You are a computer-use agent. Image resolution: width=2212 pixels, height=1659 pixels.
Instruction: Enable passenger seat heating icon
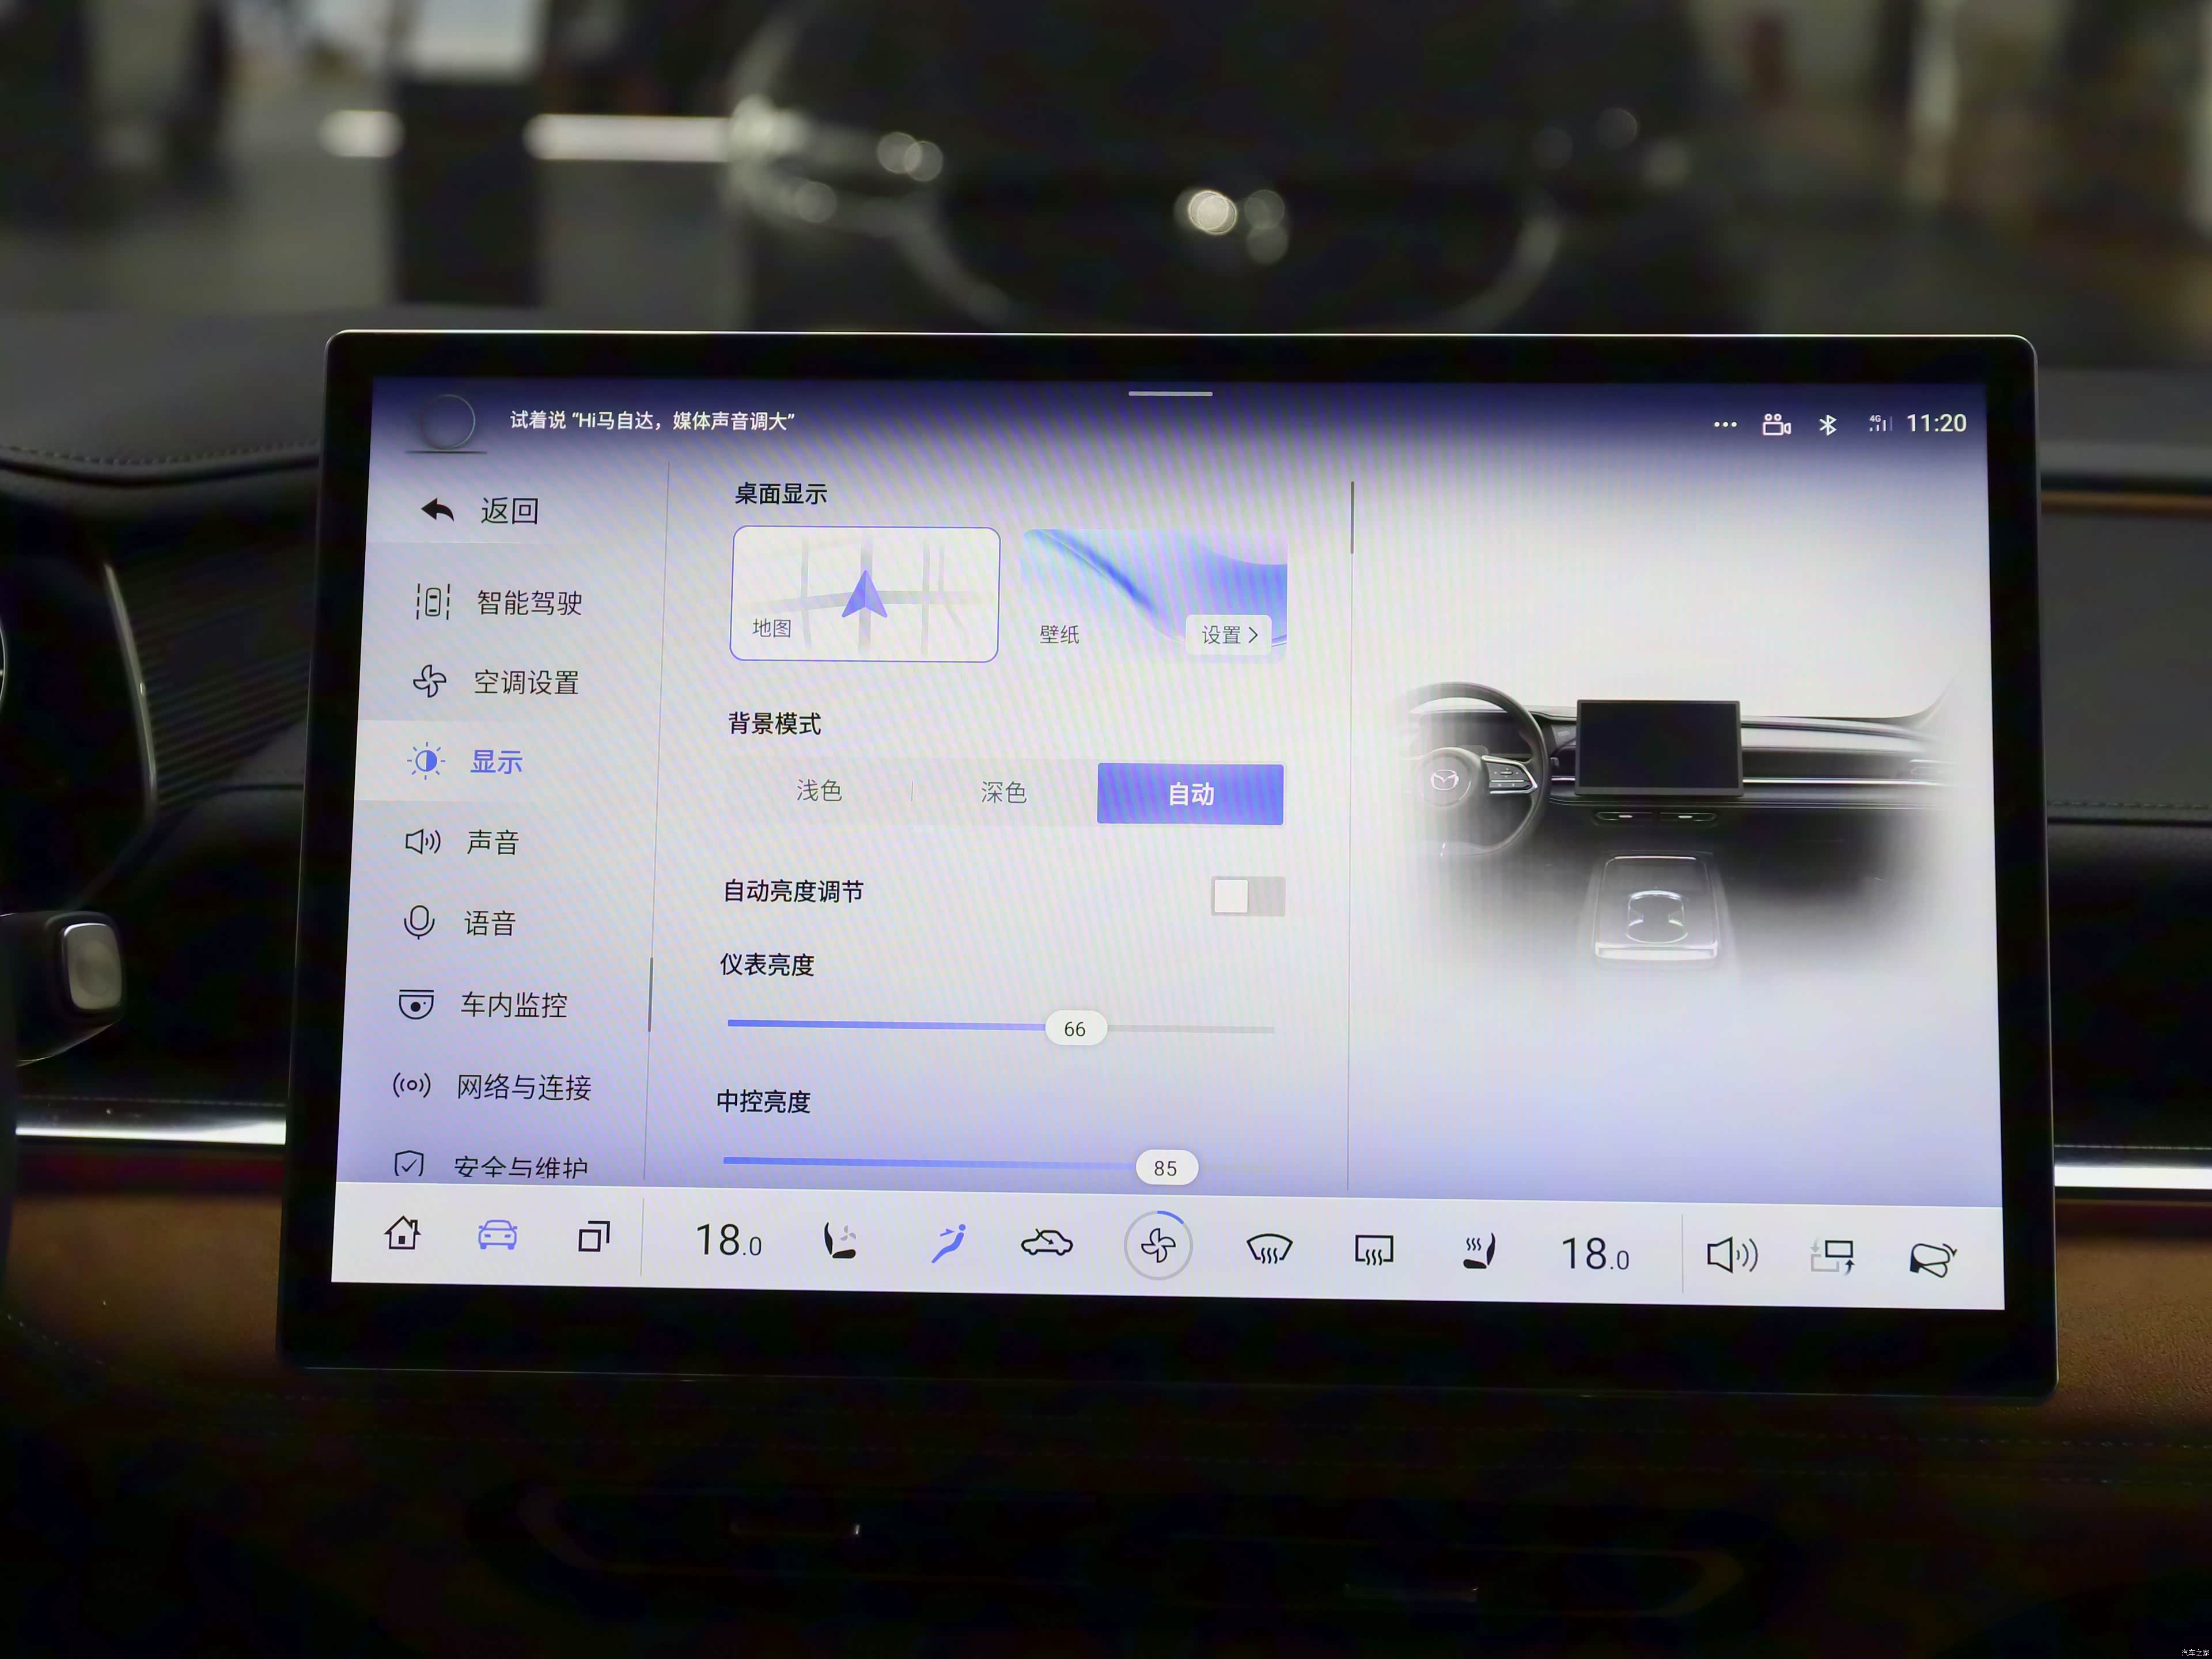pyautogui.click(x=1479, y=1252)
